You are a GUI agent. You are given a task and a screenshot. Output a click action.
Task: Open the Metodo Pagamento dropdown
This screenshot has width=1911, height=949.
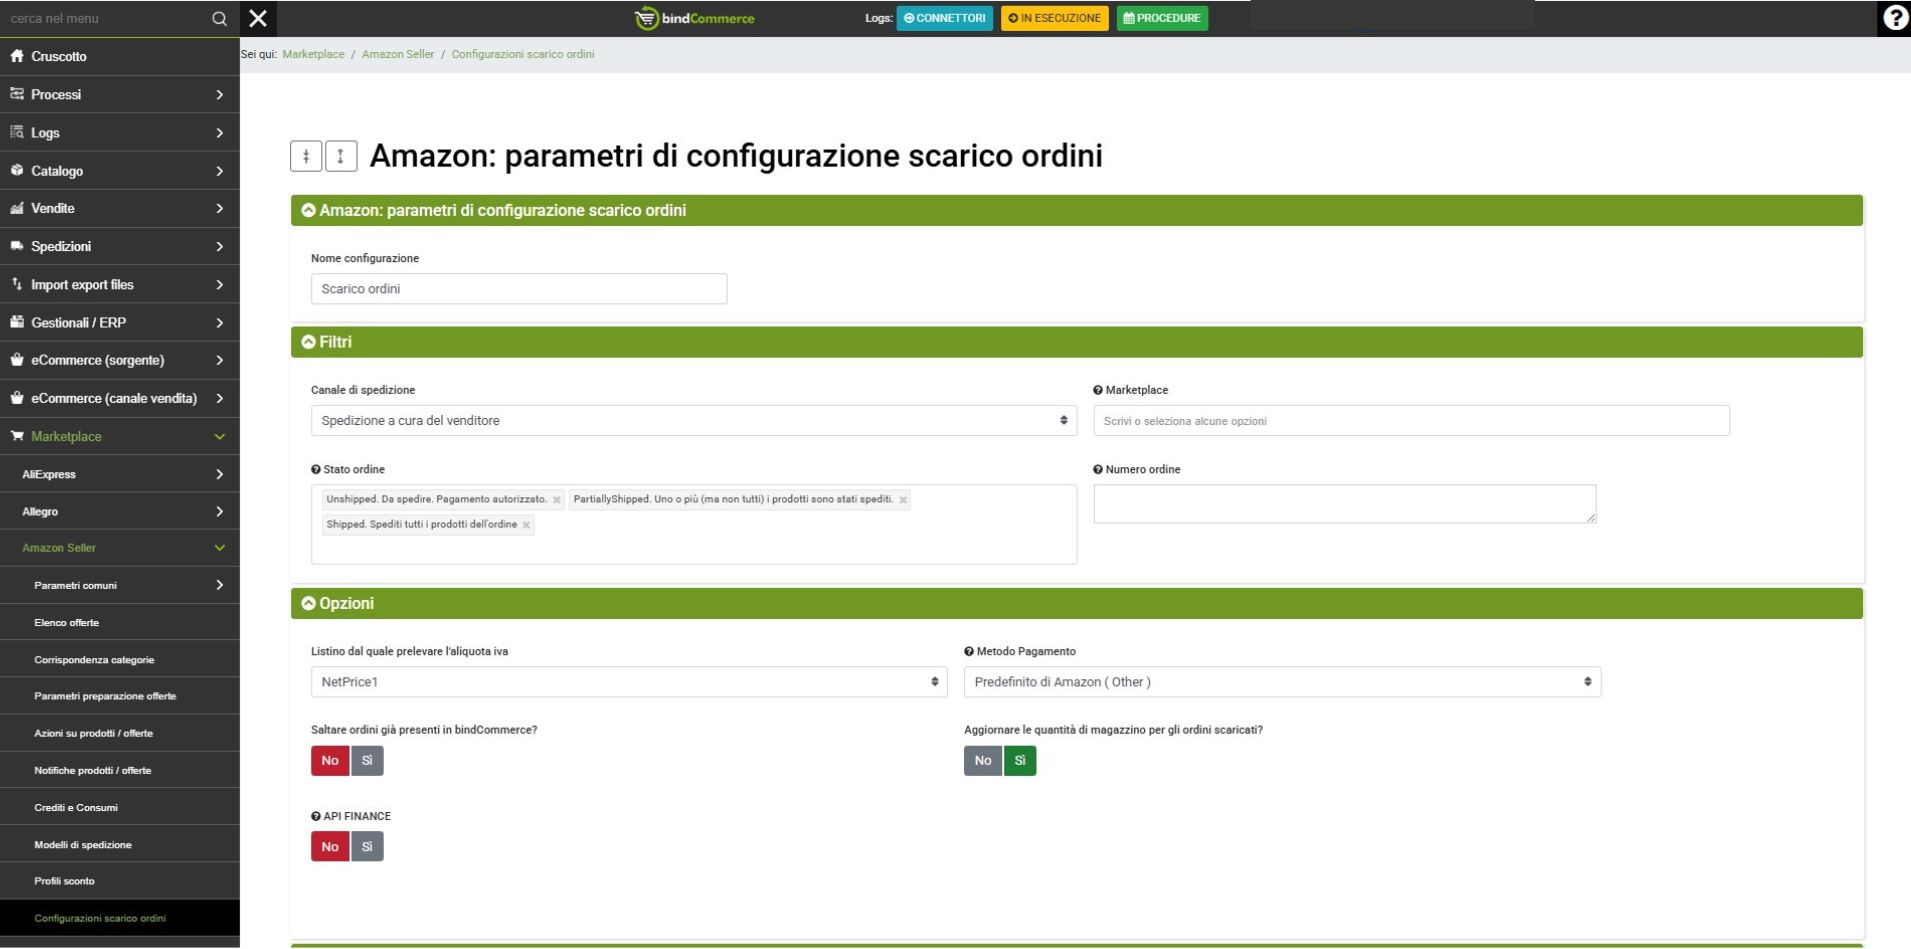[1281, 682]
